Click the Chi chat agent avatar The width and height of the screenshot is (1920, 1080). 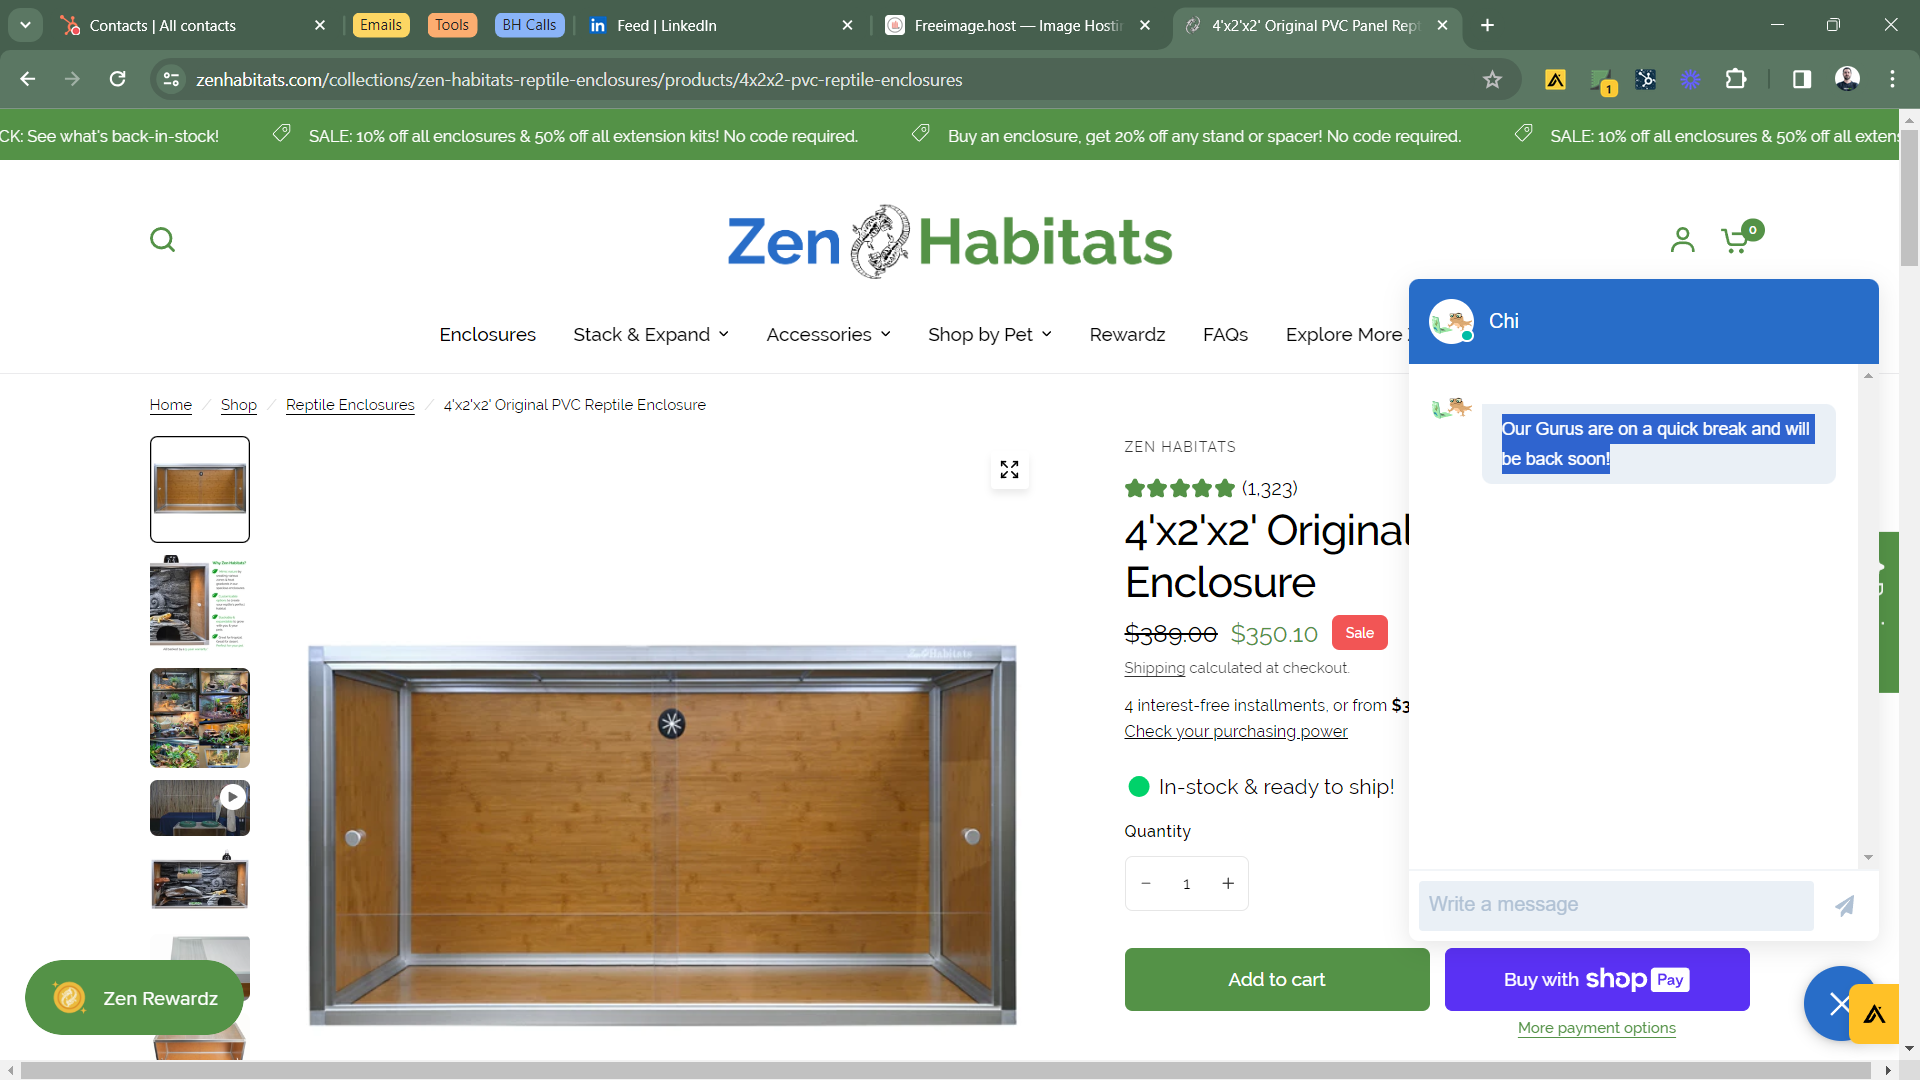(x=1451, y=322)
